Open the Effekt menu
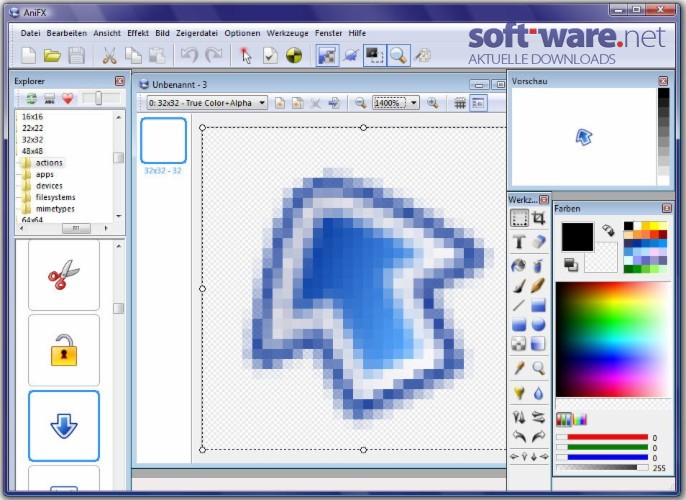 tap(138, 33)
